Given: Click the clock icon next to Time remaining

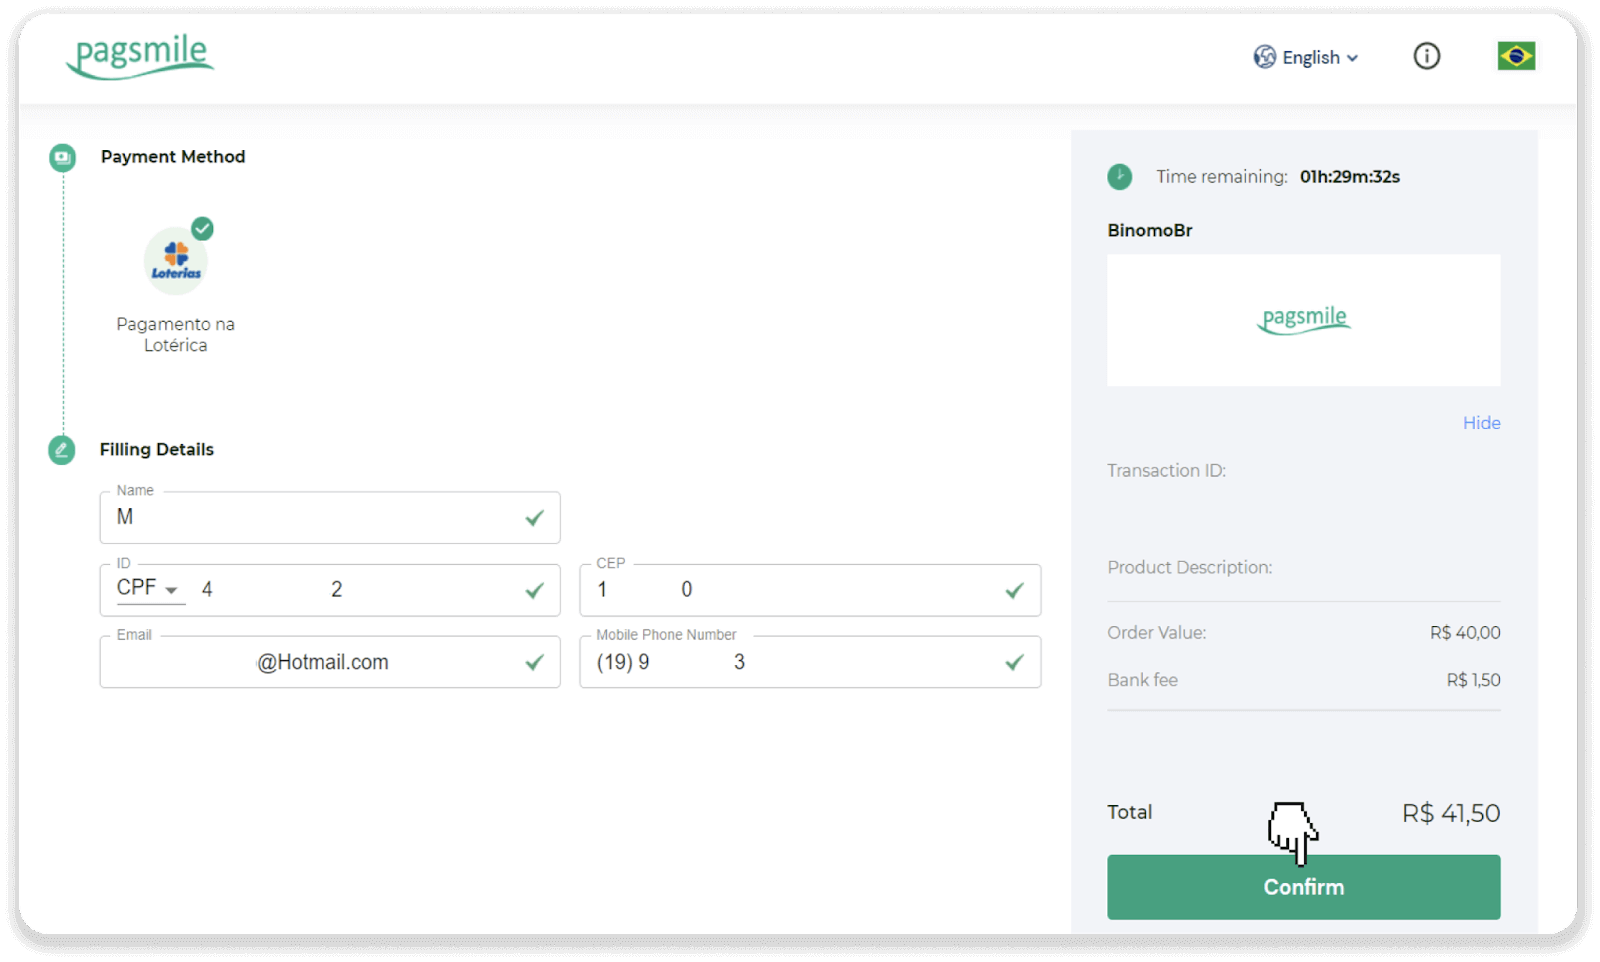Looking at the screenshot, I should click(1119, 176).
